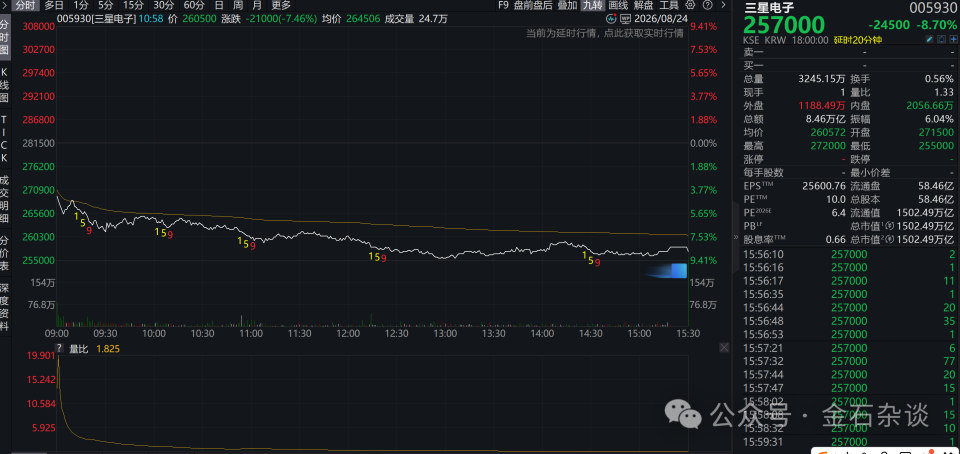The height and width of the screenshot is (454, 960).
Task: Click the 最低 255000 value
Action: coord(936,146)
